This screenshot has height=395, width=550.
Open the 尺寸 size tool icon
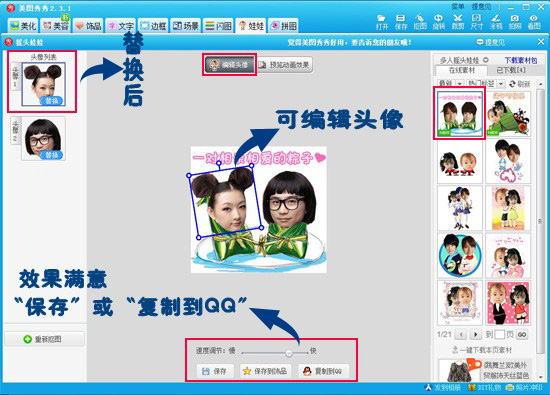point(476,22)
